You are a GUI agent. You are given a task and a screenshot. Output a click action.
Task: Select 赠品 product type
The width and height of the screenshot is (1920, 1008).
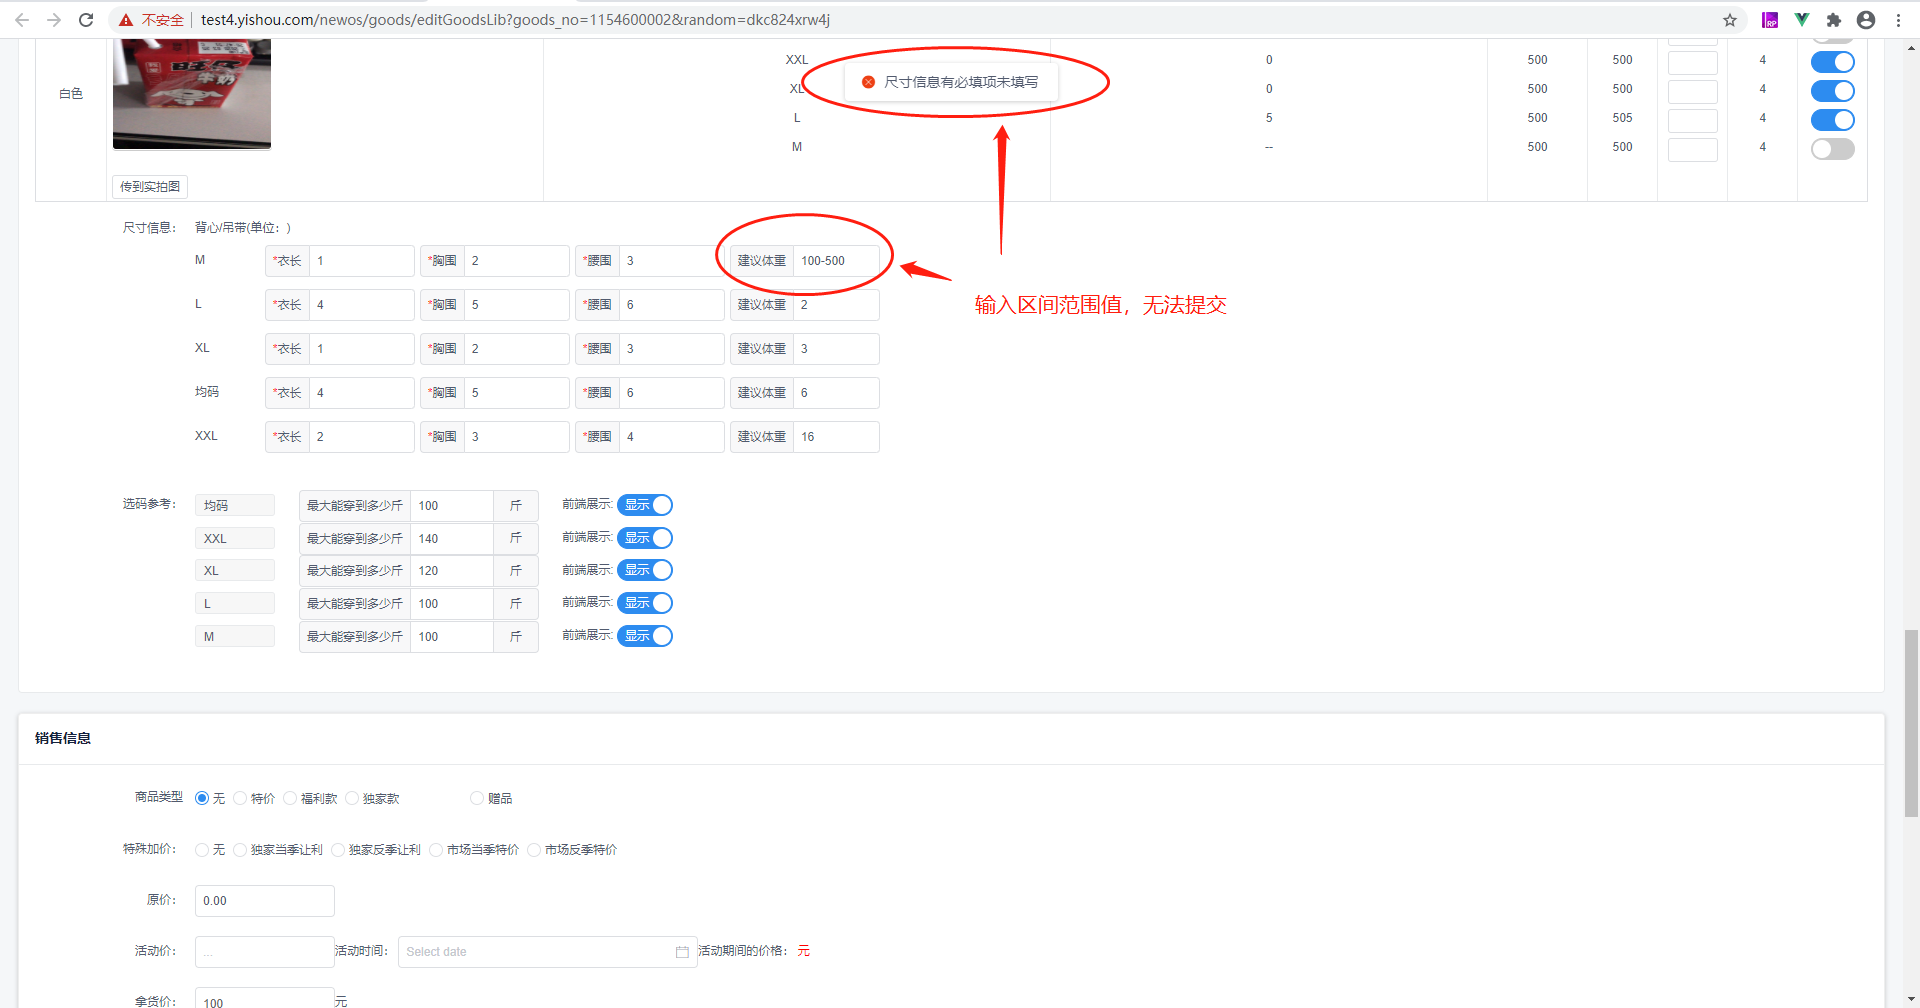[477, 798]
